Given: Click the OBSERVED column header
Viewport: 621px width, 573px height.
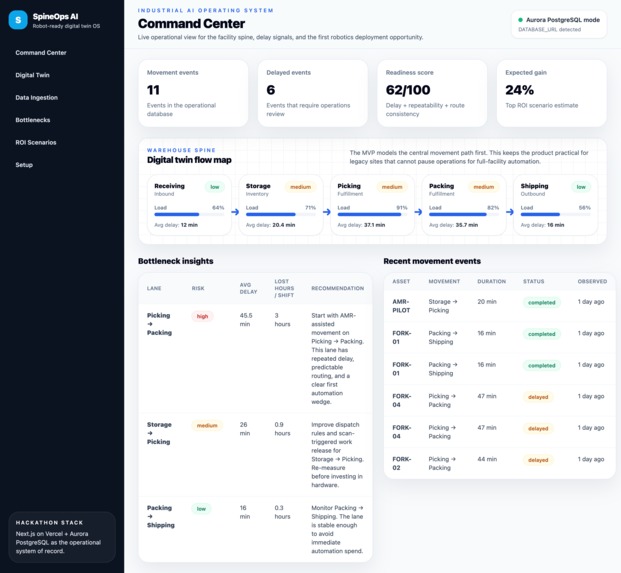Looking at the screenshot, I should click(592, 282).
